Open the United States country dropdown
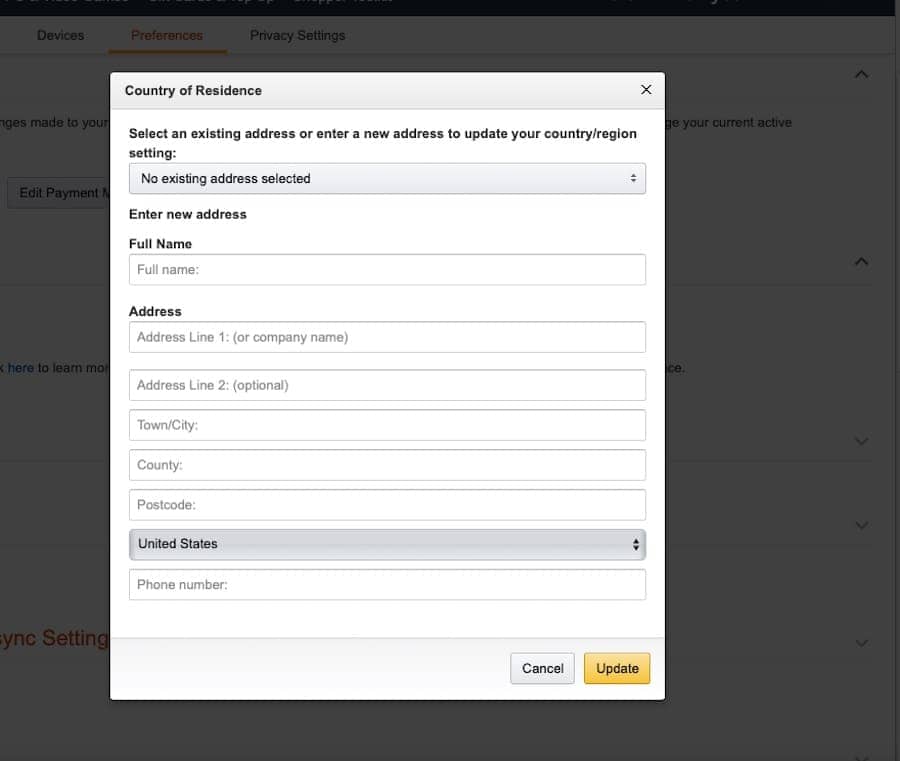This screenshot has width=900, height=761. 387,544
